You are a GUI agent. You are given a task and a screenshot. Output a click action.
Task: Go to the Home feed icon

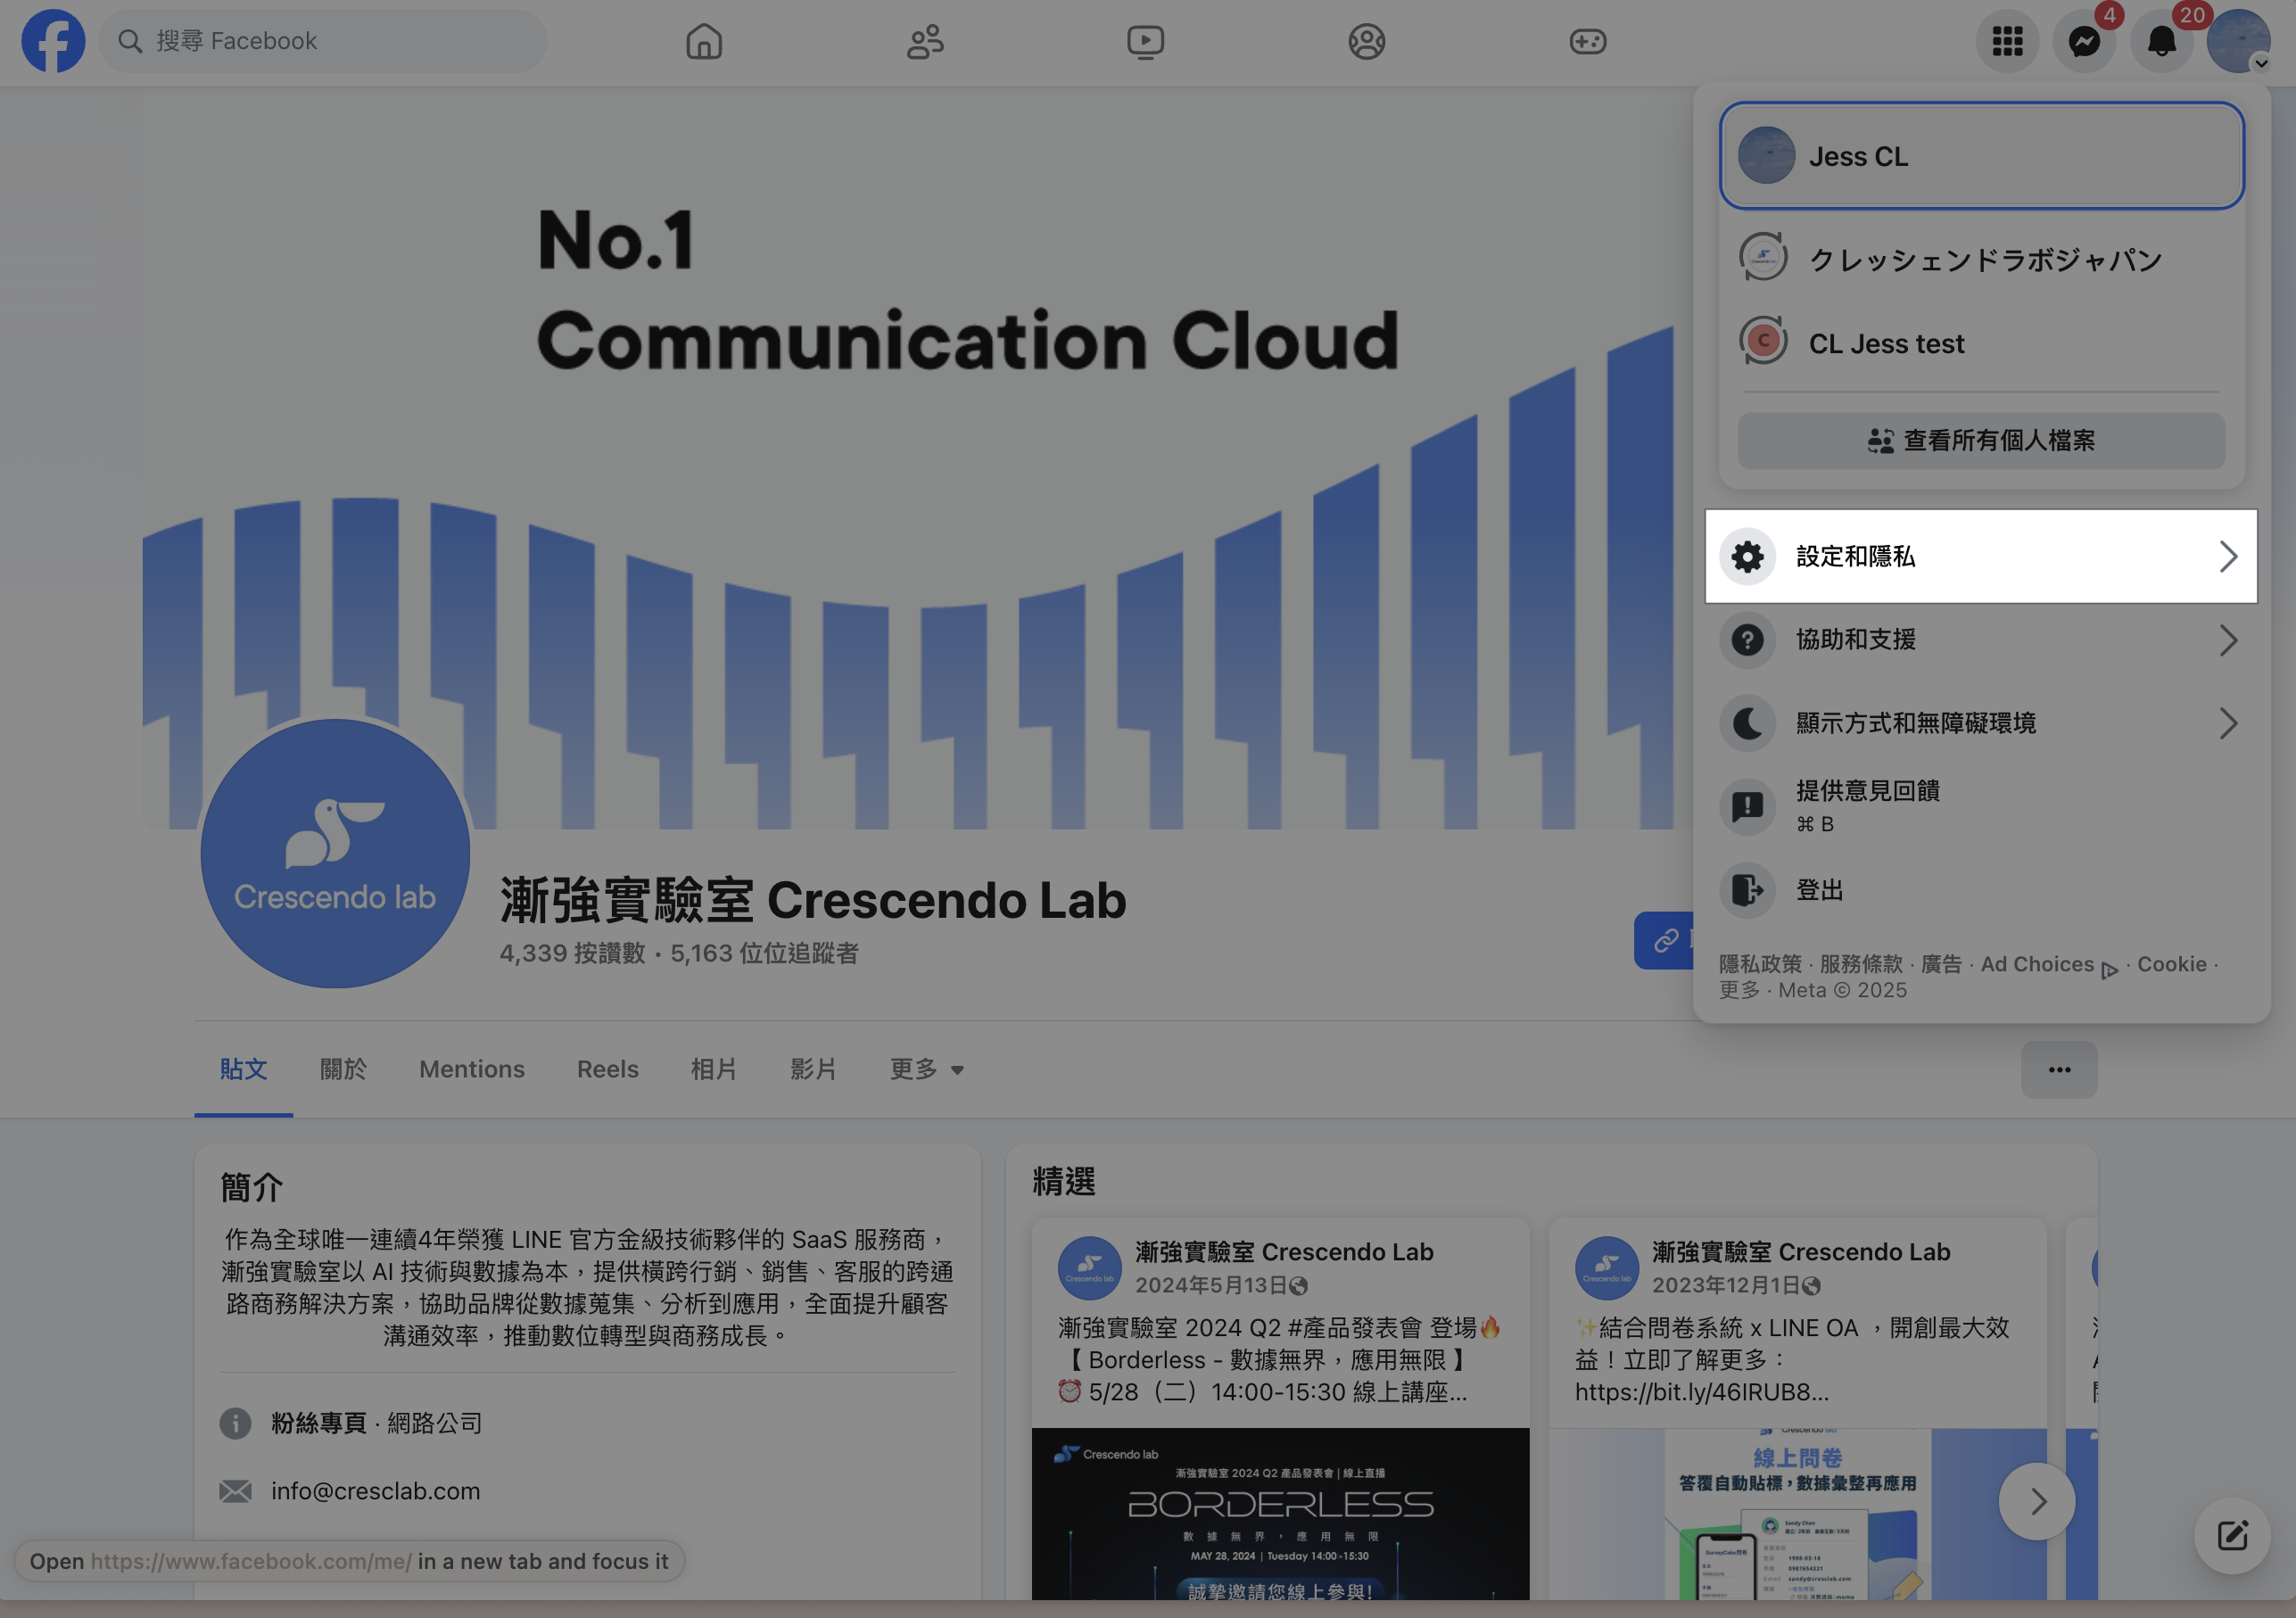click(704, 41)
